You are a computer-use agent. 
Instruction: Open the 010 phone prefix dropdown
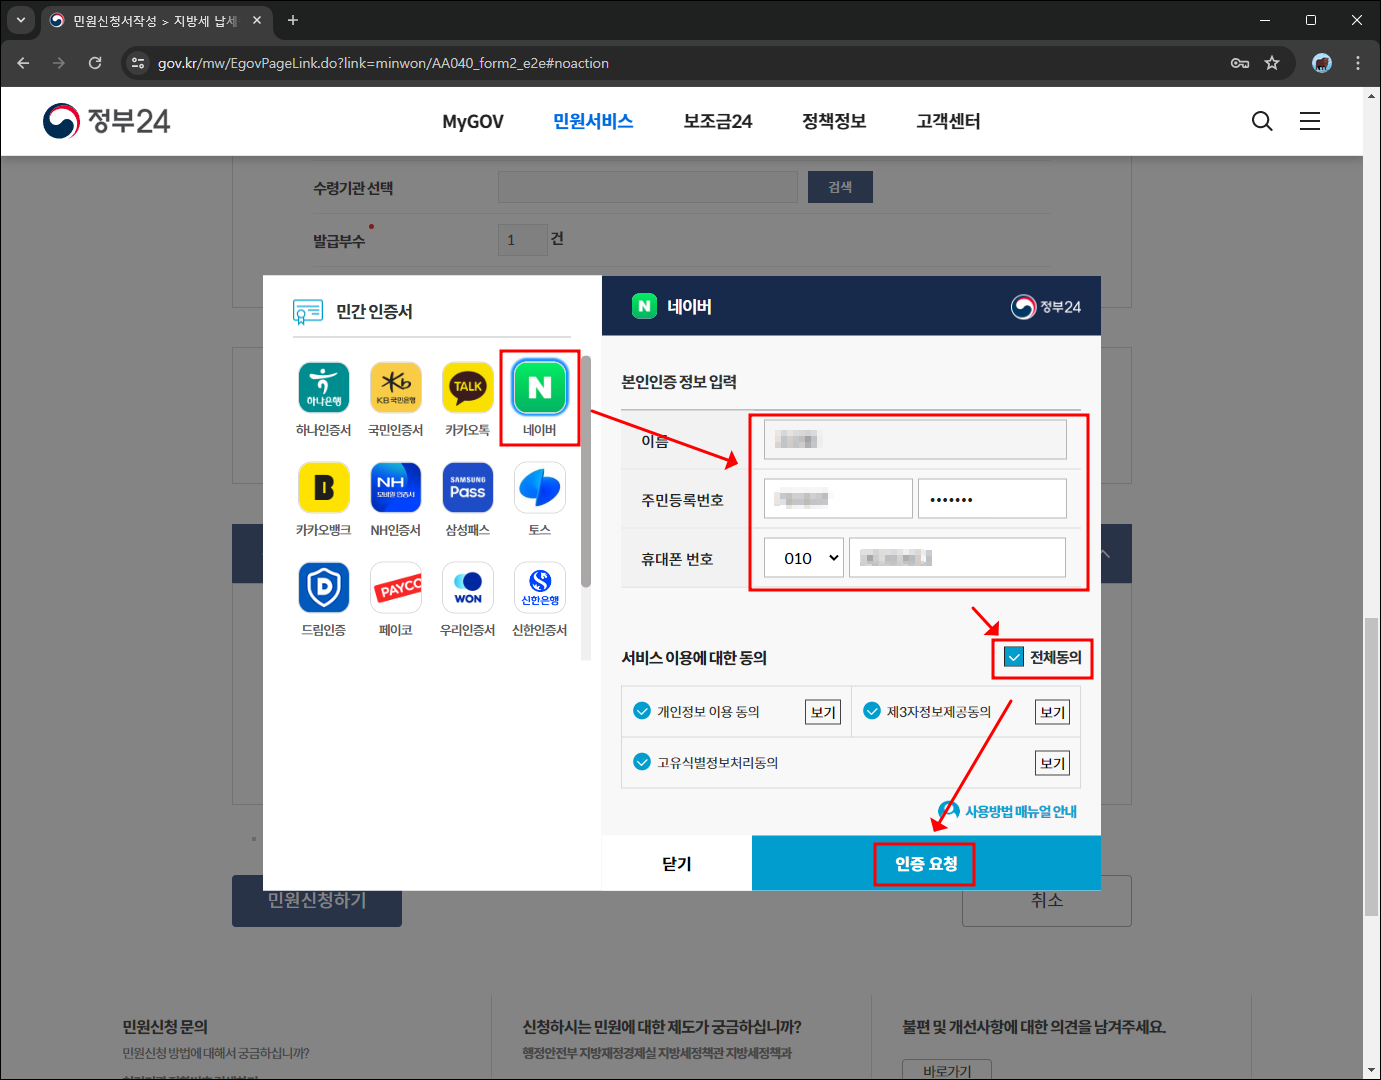tap(804, 558)
